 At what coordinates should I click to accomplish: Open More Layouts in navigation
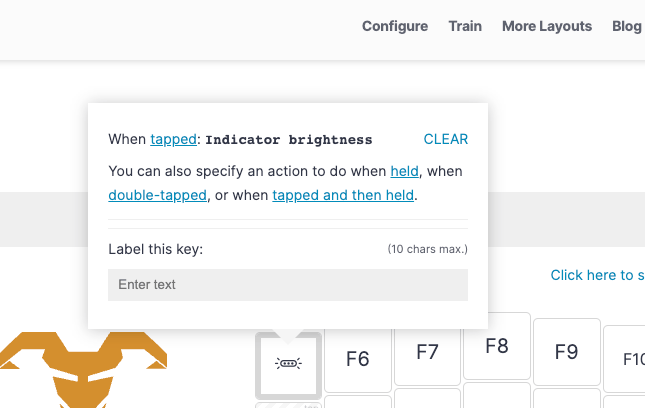[x=547, y=26]
